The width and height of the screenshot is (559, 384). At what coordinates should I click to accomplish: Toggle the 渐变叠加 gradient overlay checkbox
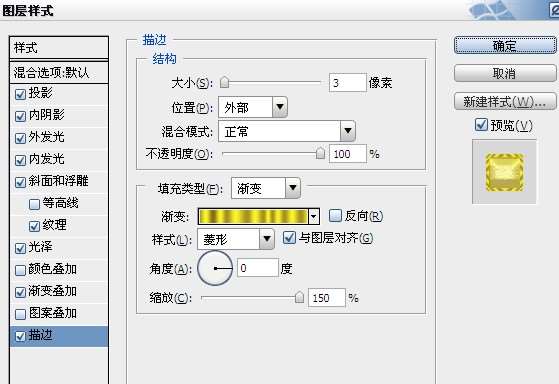(x=20, y=292)
